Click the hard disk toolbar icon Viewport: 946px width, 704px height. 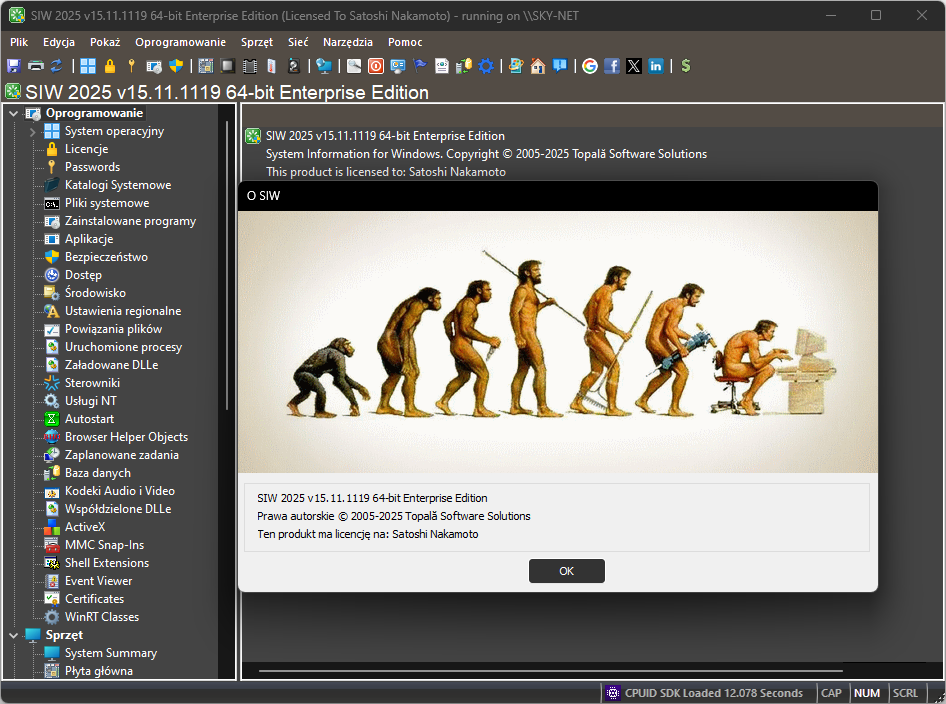[x=293, y=66]
